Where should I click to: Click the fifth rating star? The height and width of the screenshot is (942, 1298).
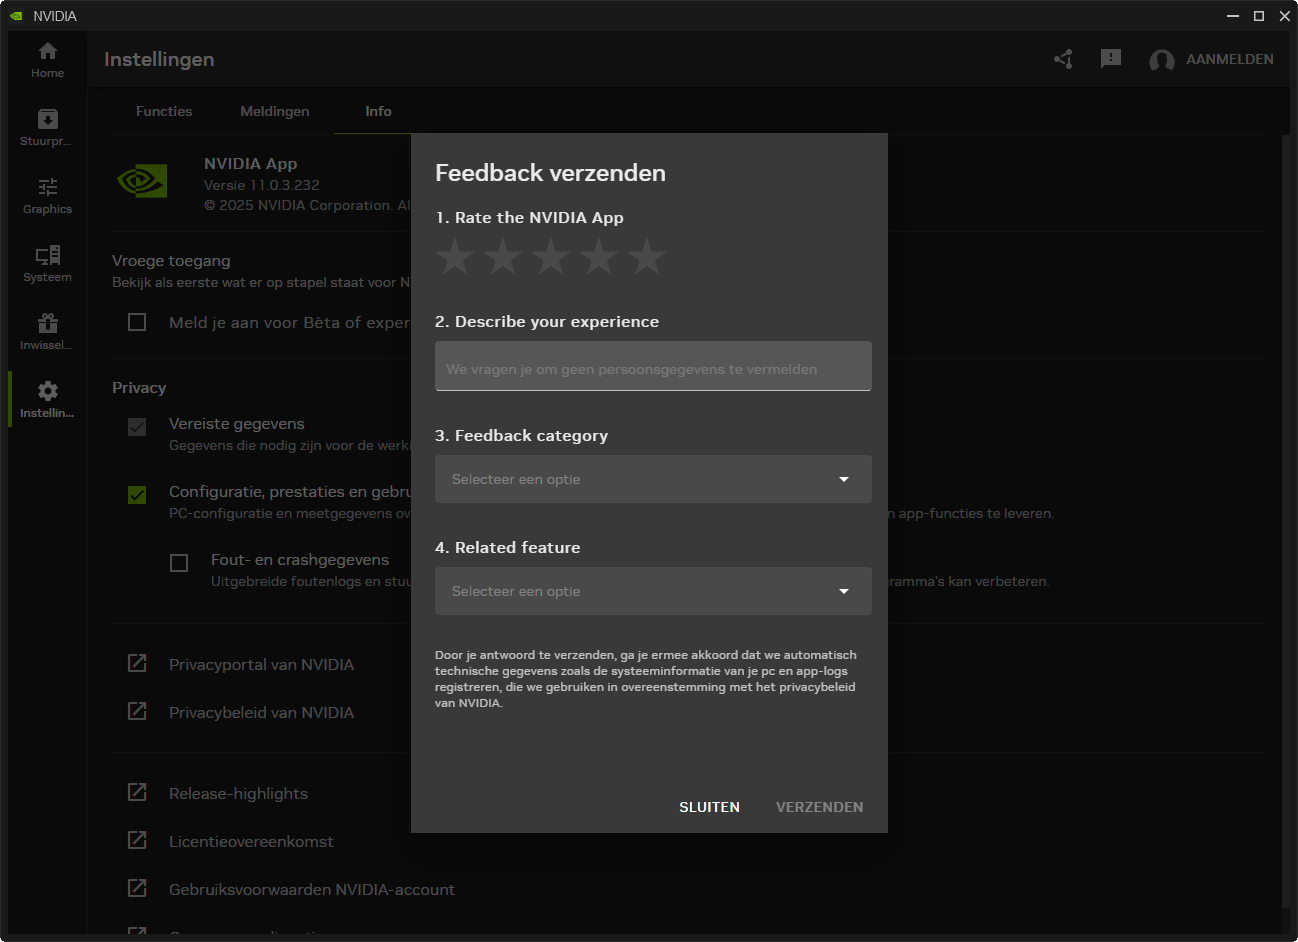(647, 257)
